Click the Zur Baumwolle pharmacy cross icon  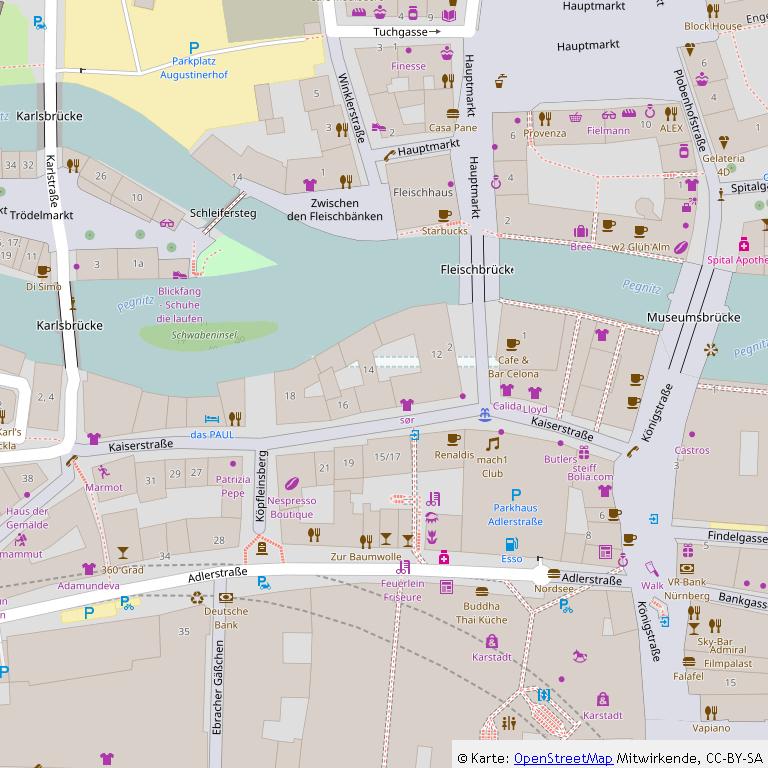(444, 557)
